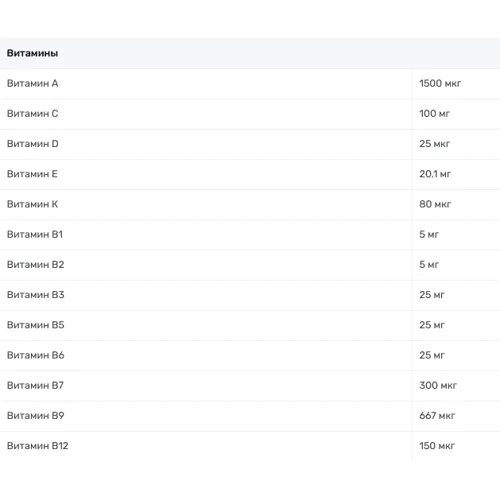500x500 pixels.
Task: Select the Витамин B12 row label
Action: pyautogui.click(x=37, y=446)
